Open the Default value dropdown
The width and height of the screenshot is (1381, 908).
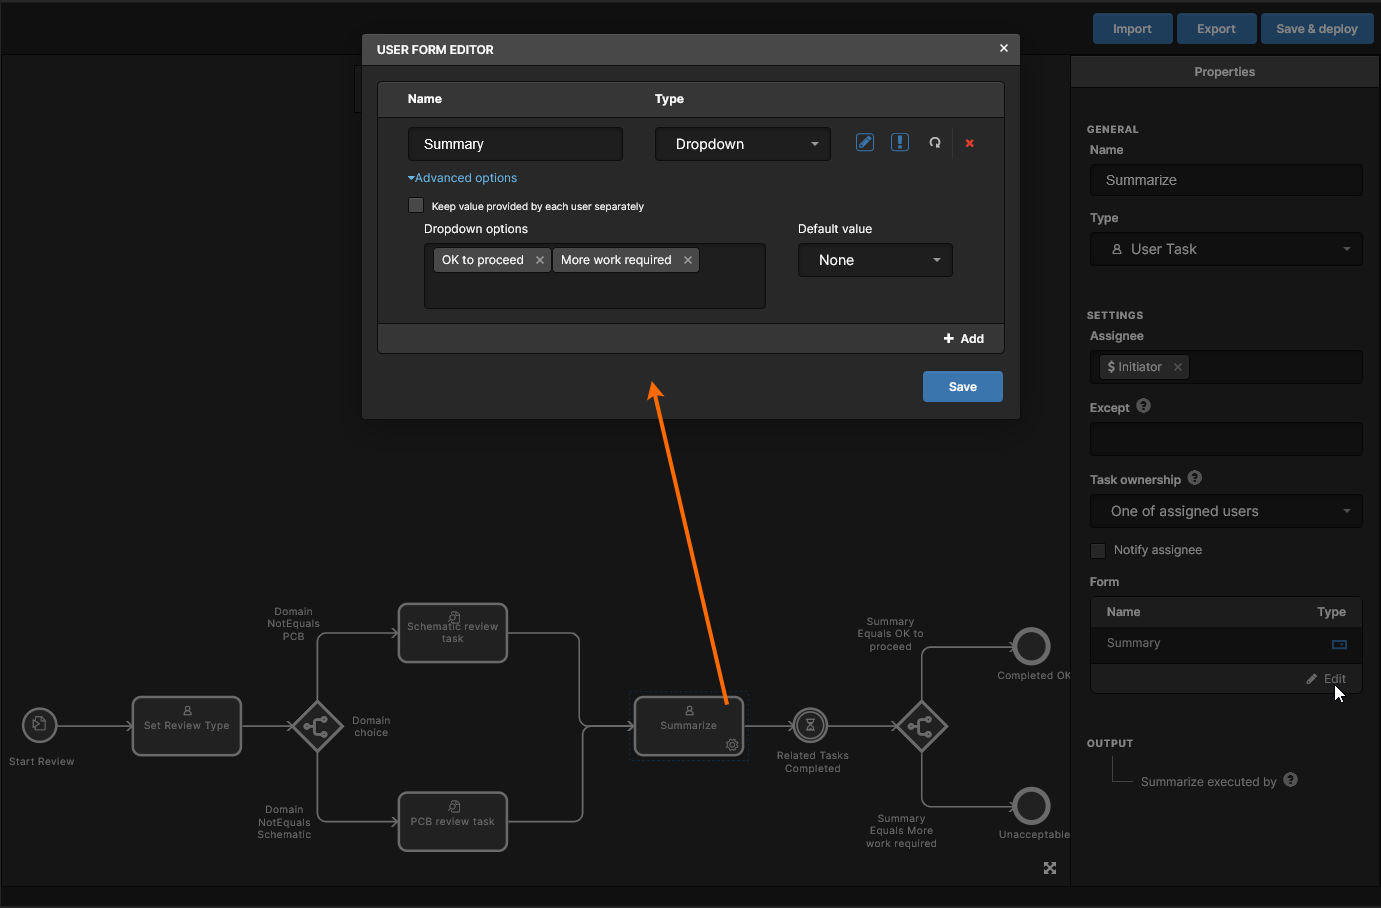click(875, 260)
